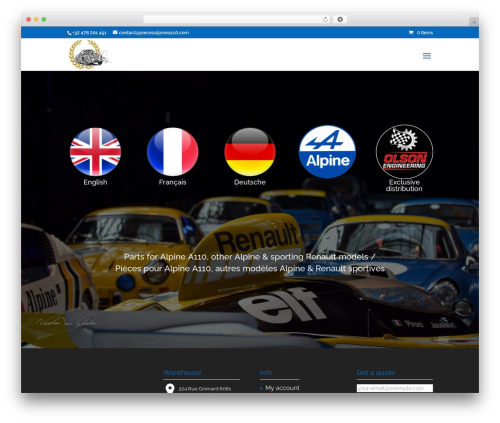Screen dimensions: 500x423
Task: Click the Pièces pour Alpine A110 tagline
Action: click(x=250, y=269)
